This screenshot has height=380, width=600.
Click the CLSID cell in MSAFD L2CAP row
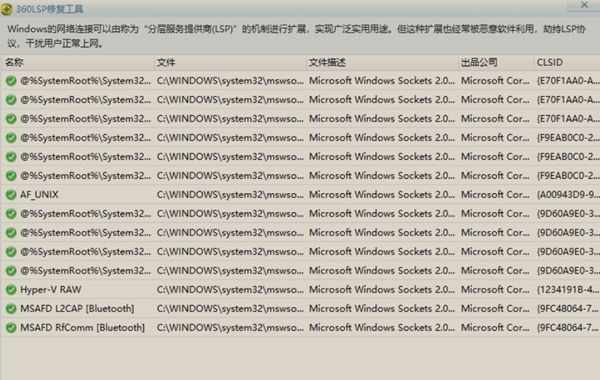[x=568, y=308]
